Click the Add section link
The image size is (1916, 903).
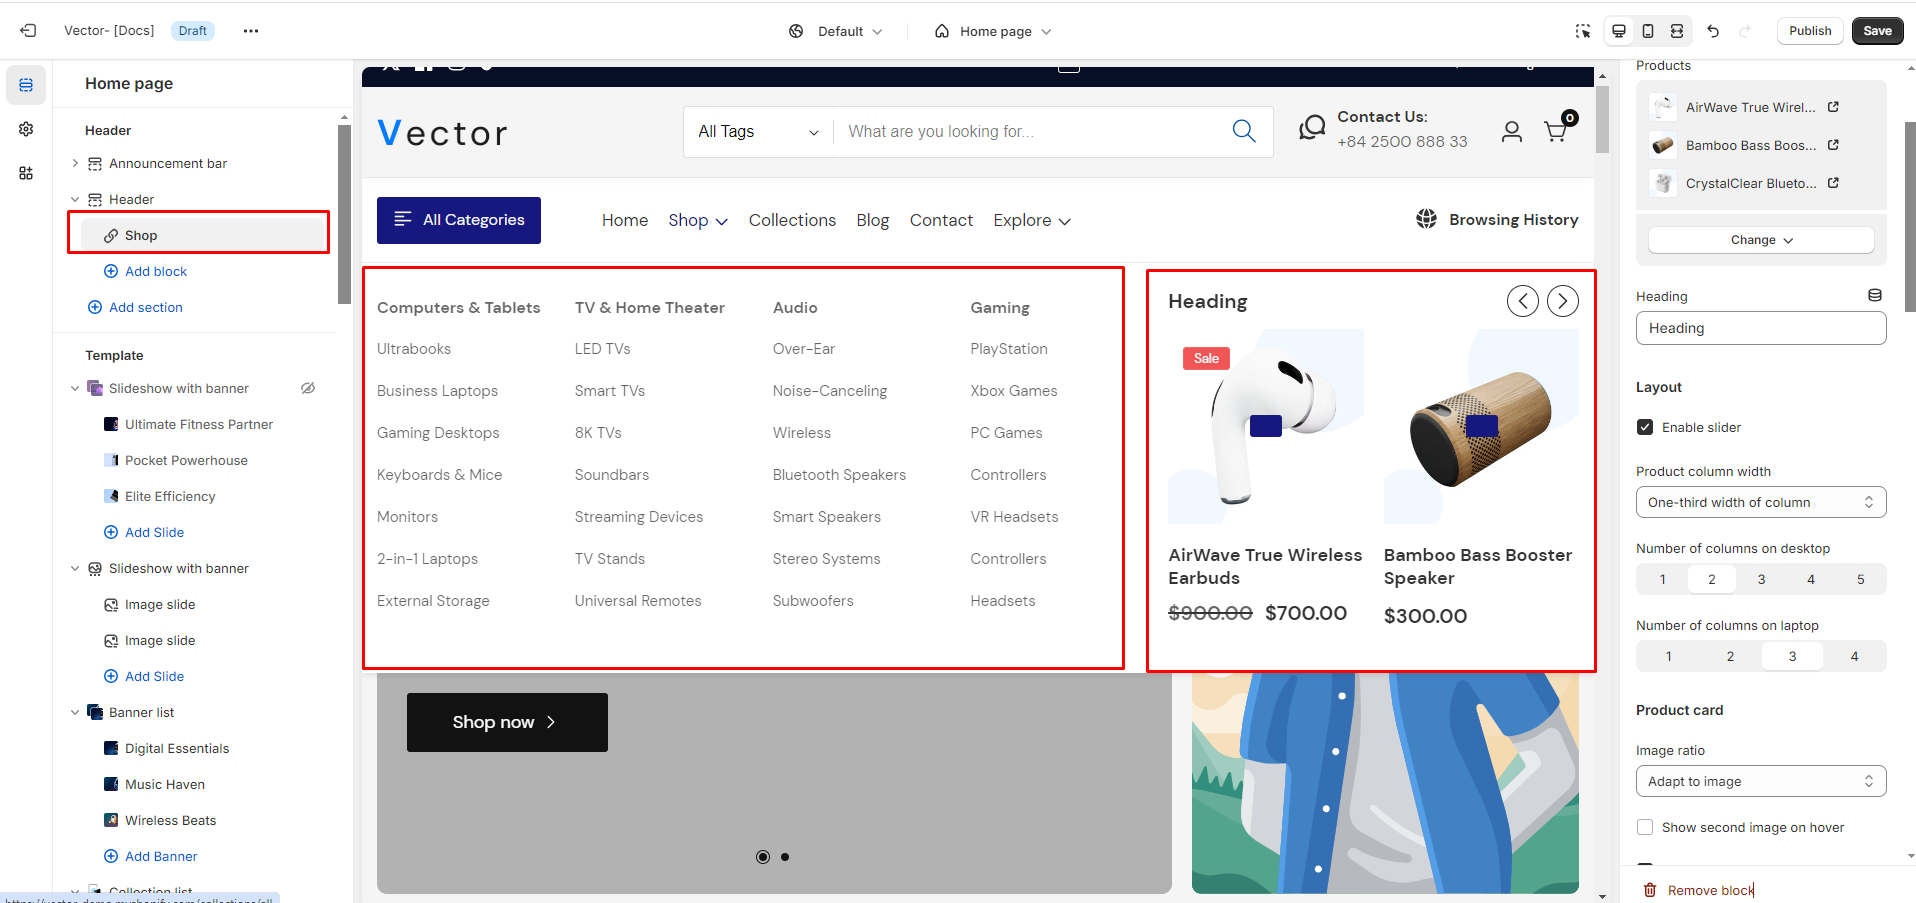pyautogui.click(x=146, y=307)
